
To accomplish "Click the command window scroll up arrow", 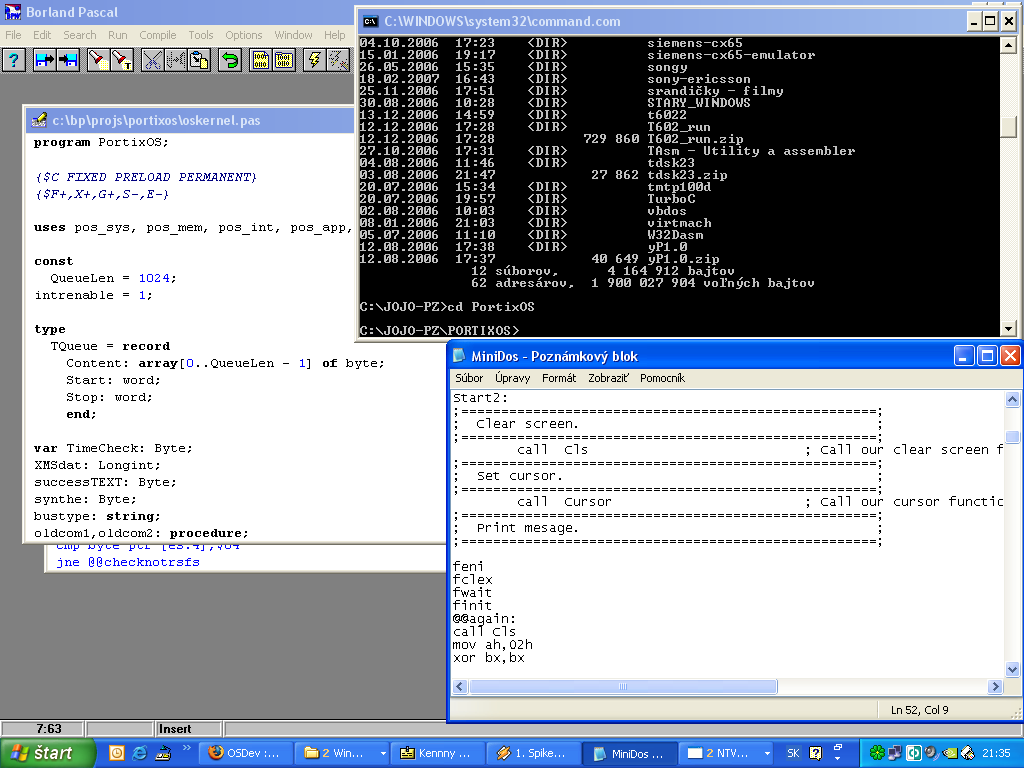I will [x=1008, y=45].
